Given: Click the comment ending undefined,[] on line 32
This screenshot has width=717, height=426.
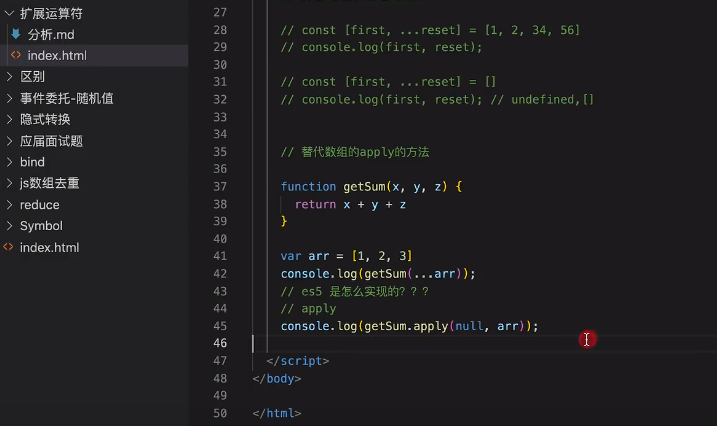Looking at the screenshot, I should (437, 100).
